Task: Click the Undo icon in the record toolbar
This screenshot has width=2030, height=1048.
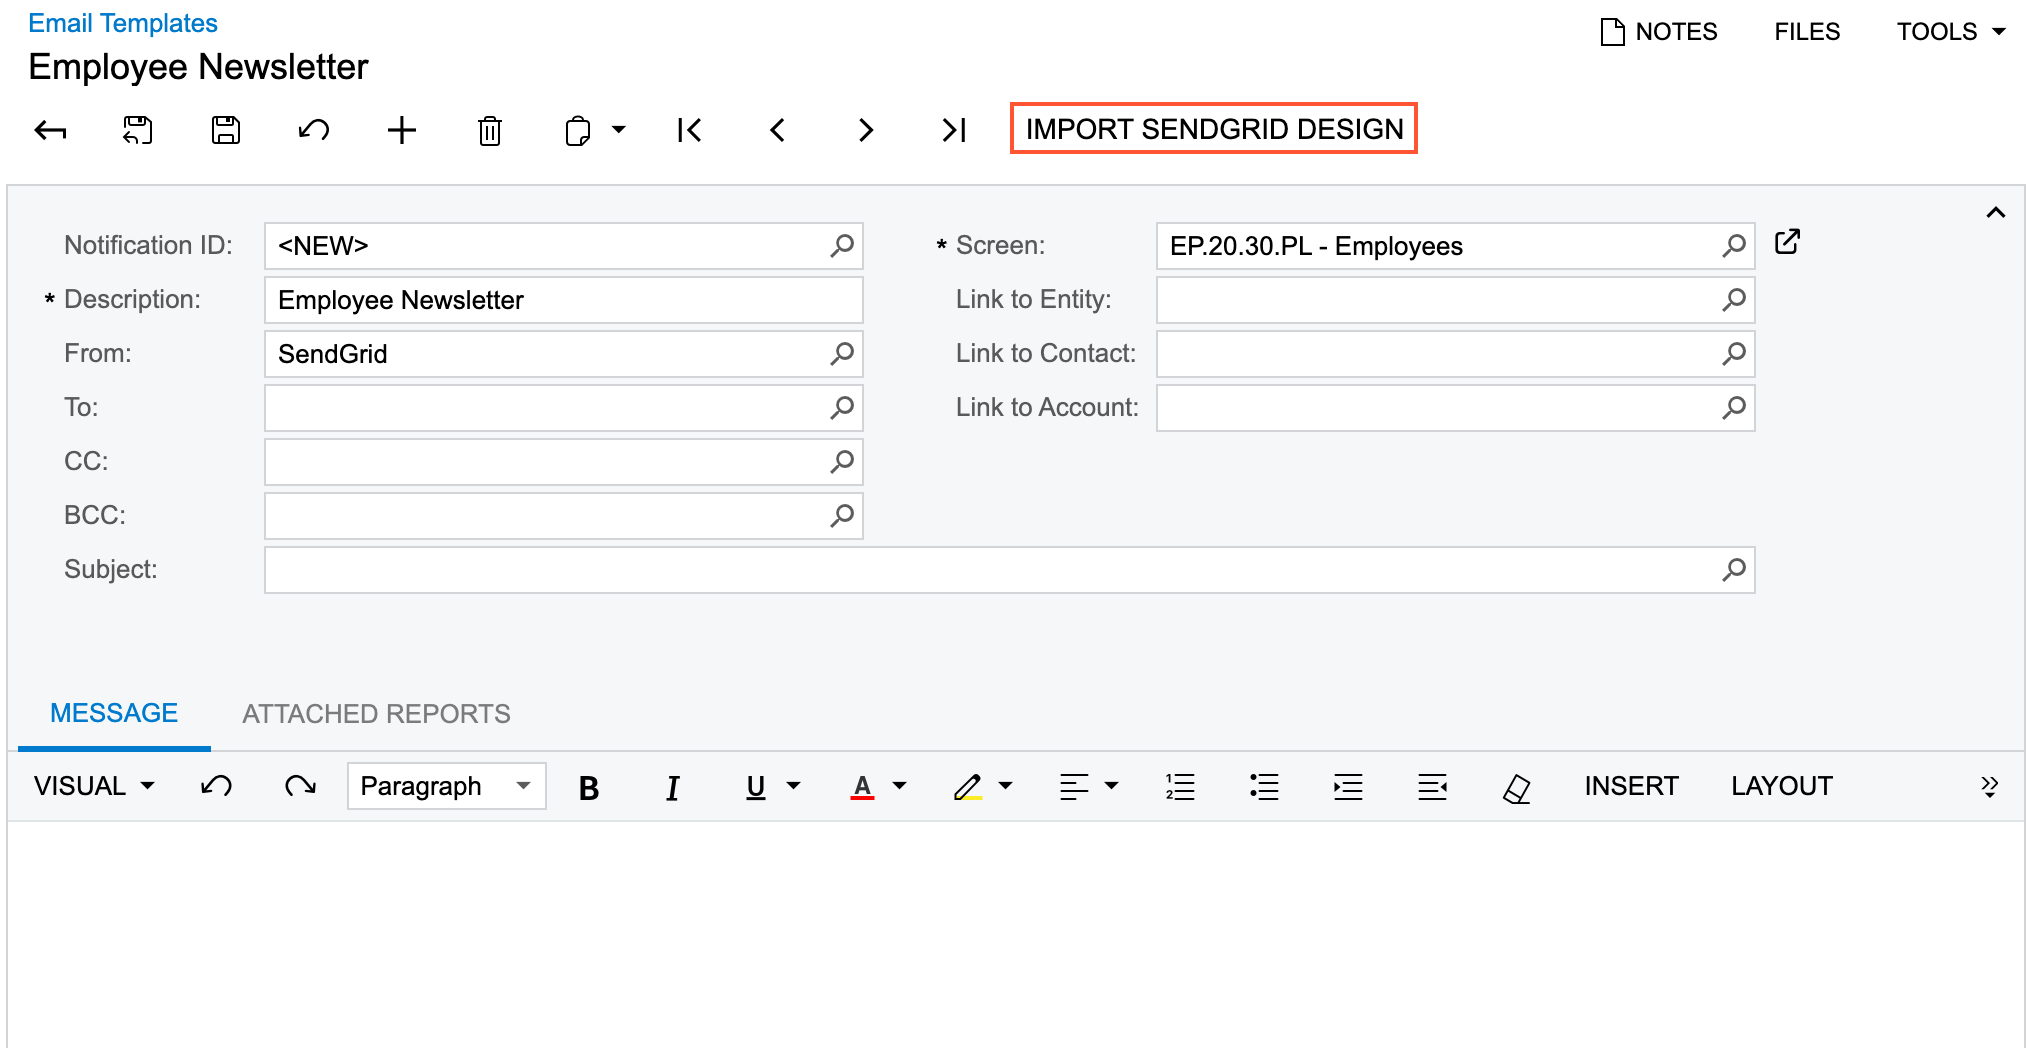Action: (x=313, y=130)
